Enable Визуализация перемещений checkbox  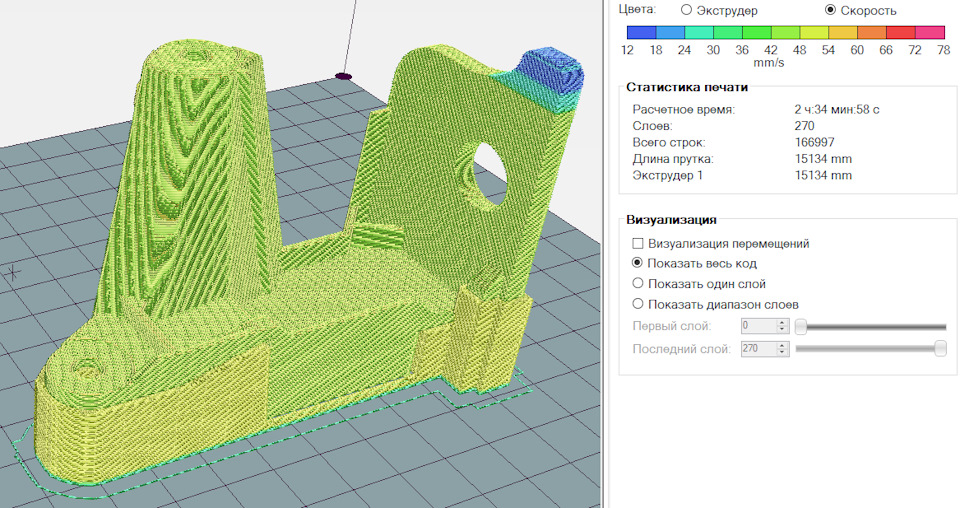click(637, 244)
